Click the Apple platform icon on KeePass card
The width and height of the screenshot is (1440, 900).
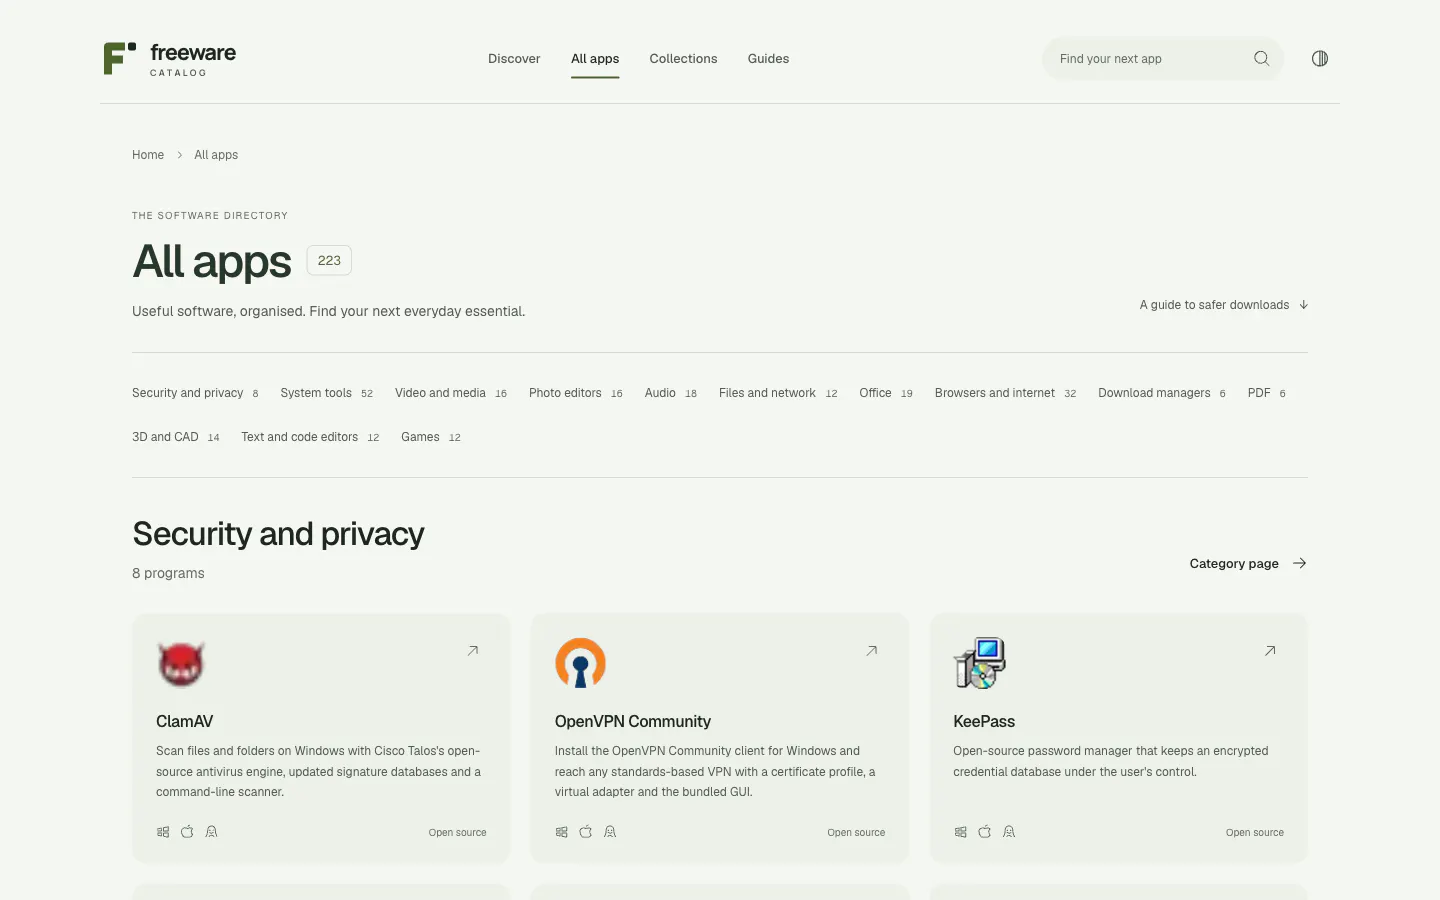coord(985,832)
